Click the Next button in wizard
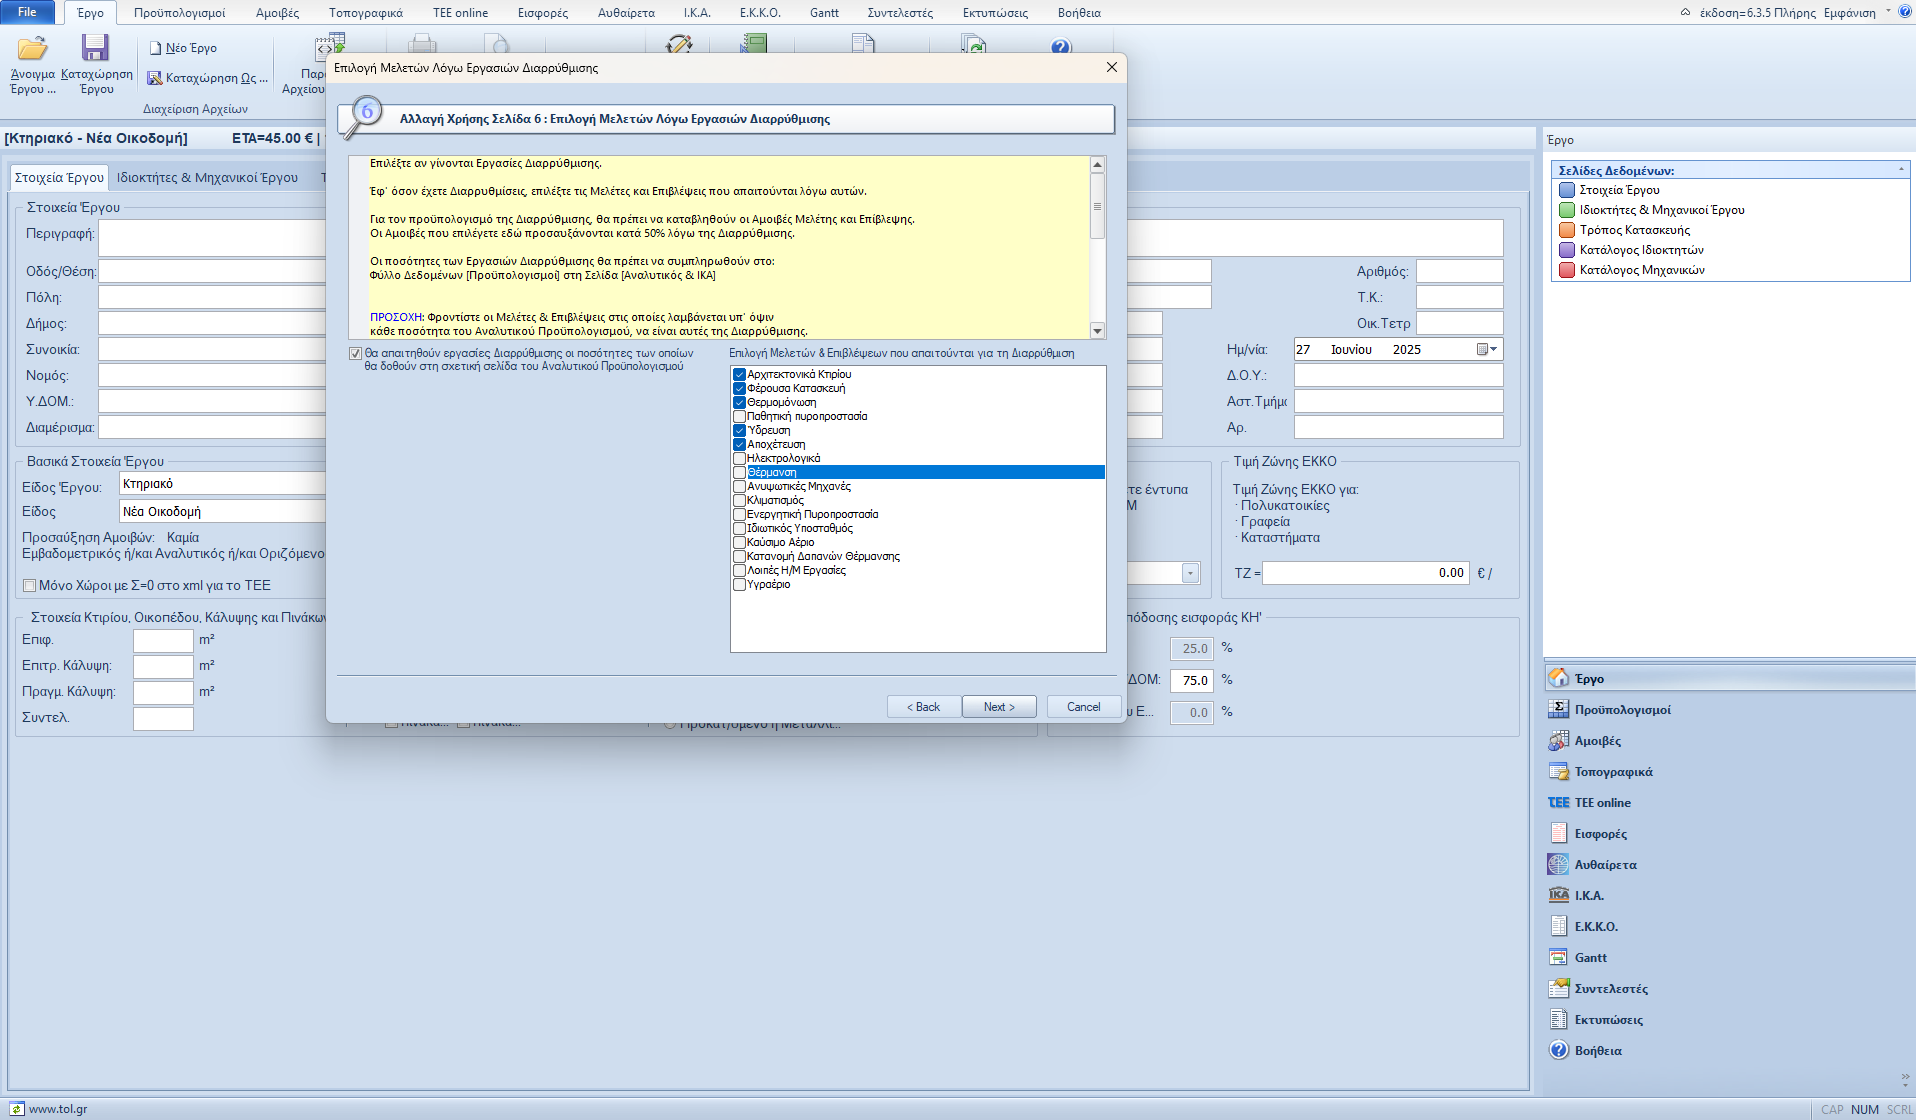The image size is (1916, 1120). [998, 706]
